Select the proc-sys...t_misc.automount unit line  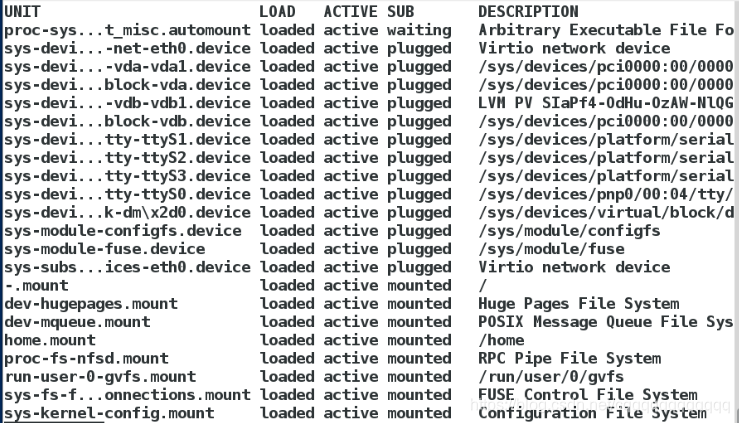click(369, 30)
